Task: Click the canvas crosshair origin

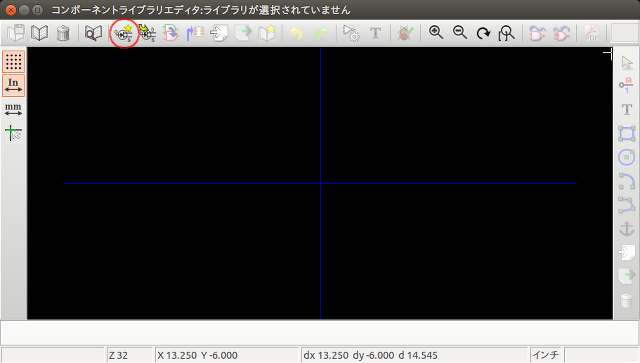Action: pyautogui.click(x=320, y=183)
